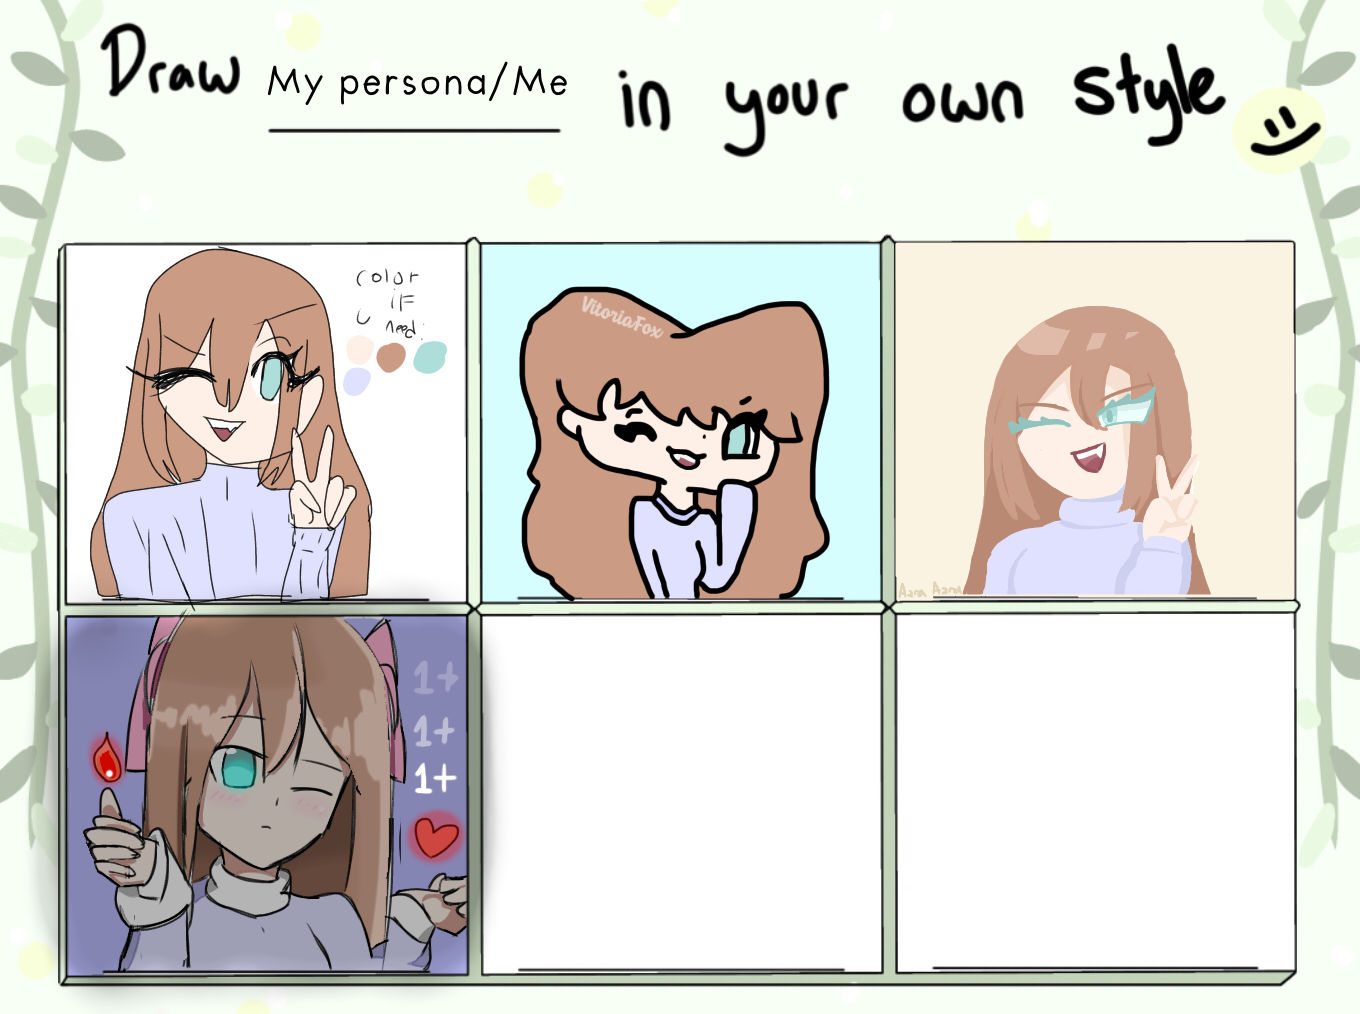The image size is (1360, 1014).
Task: Click the empty bottom-right drawing panel
Action: coord(1095,792)
